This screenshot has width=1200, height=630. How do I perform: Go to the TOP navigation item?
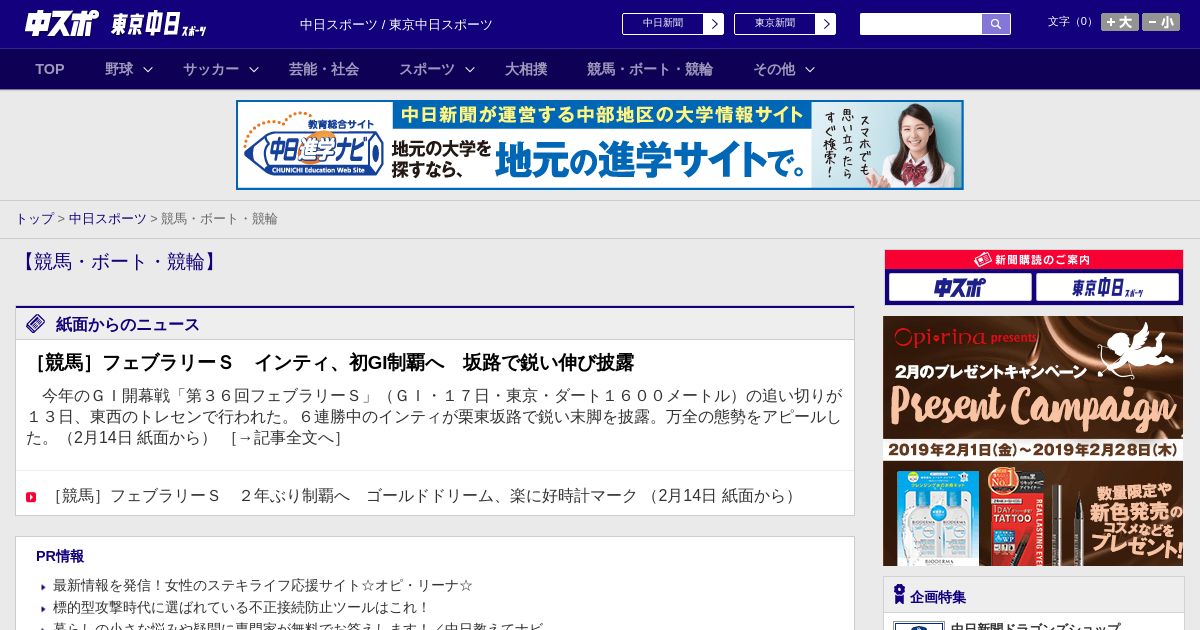point(50,69)
